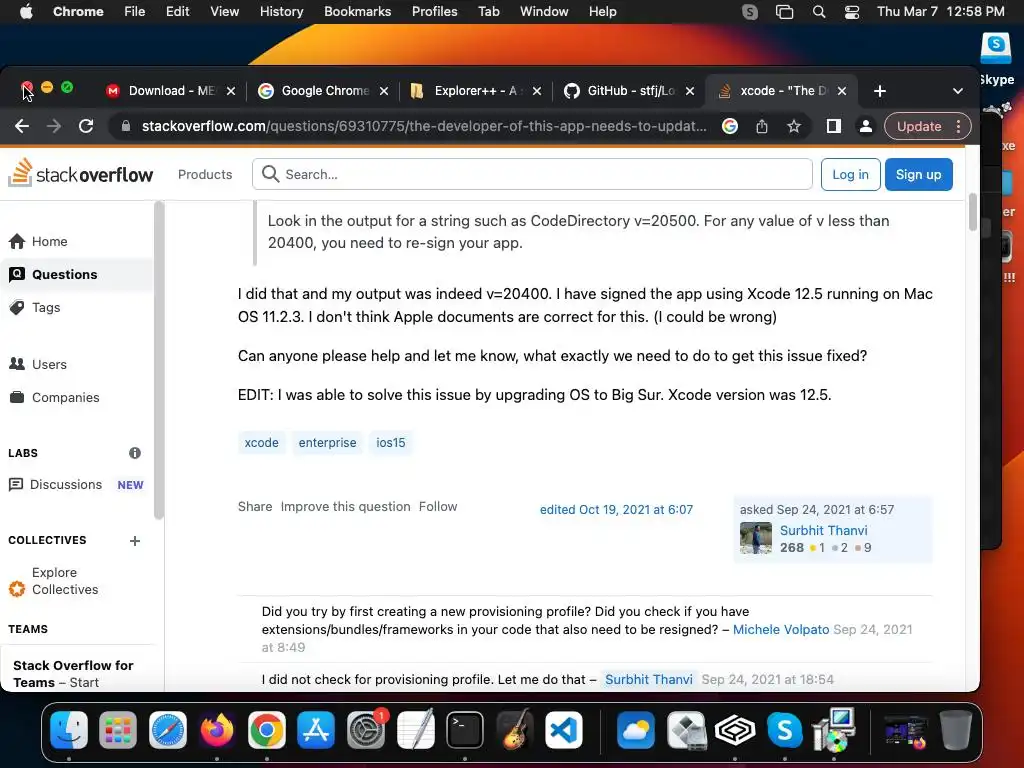Click Chrome's Update button
The height and width of the screenshot is (768, 1024).
(x=919, y=126)
